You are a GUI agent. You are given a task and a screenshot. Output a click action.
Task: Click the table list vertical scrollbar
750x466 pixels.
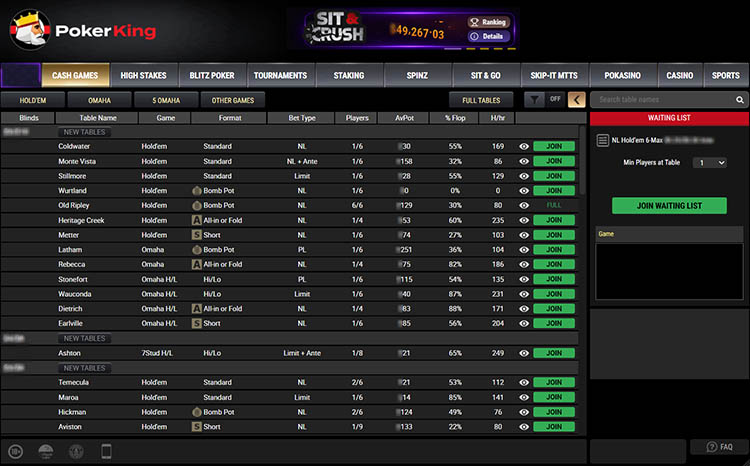pyautogui.click(x=582, y=160)
